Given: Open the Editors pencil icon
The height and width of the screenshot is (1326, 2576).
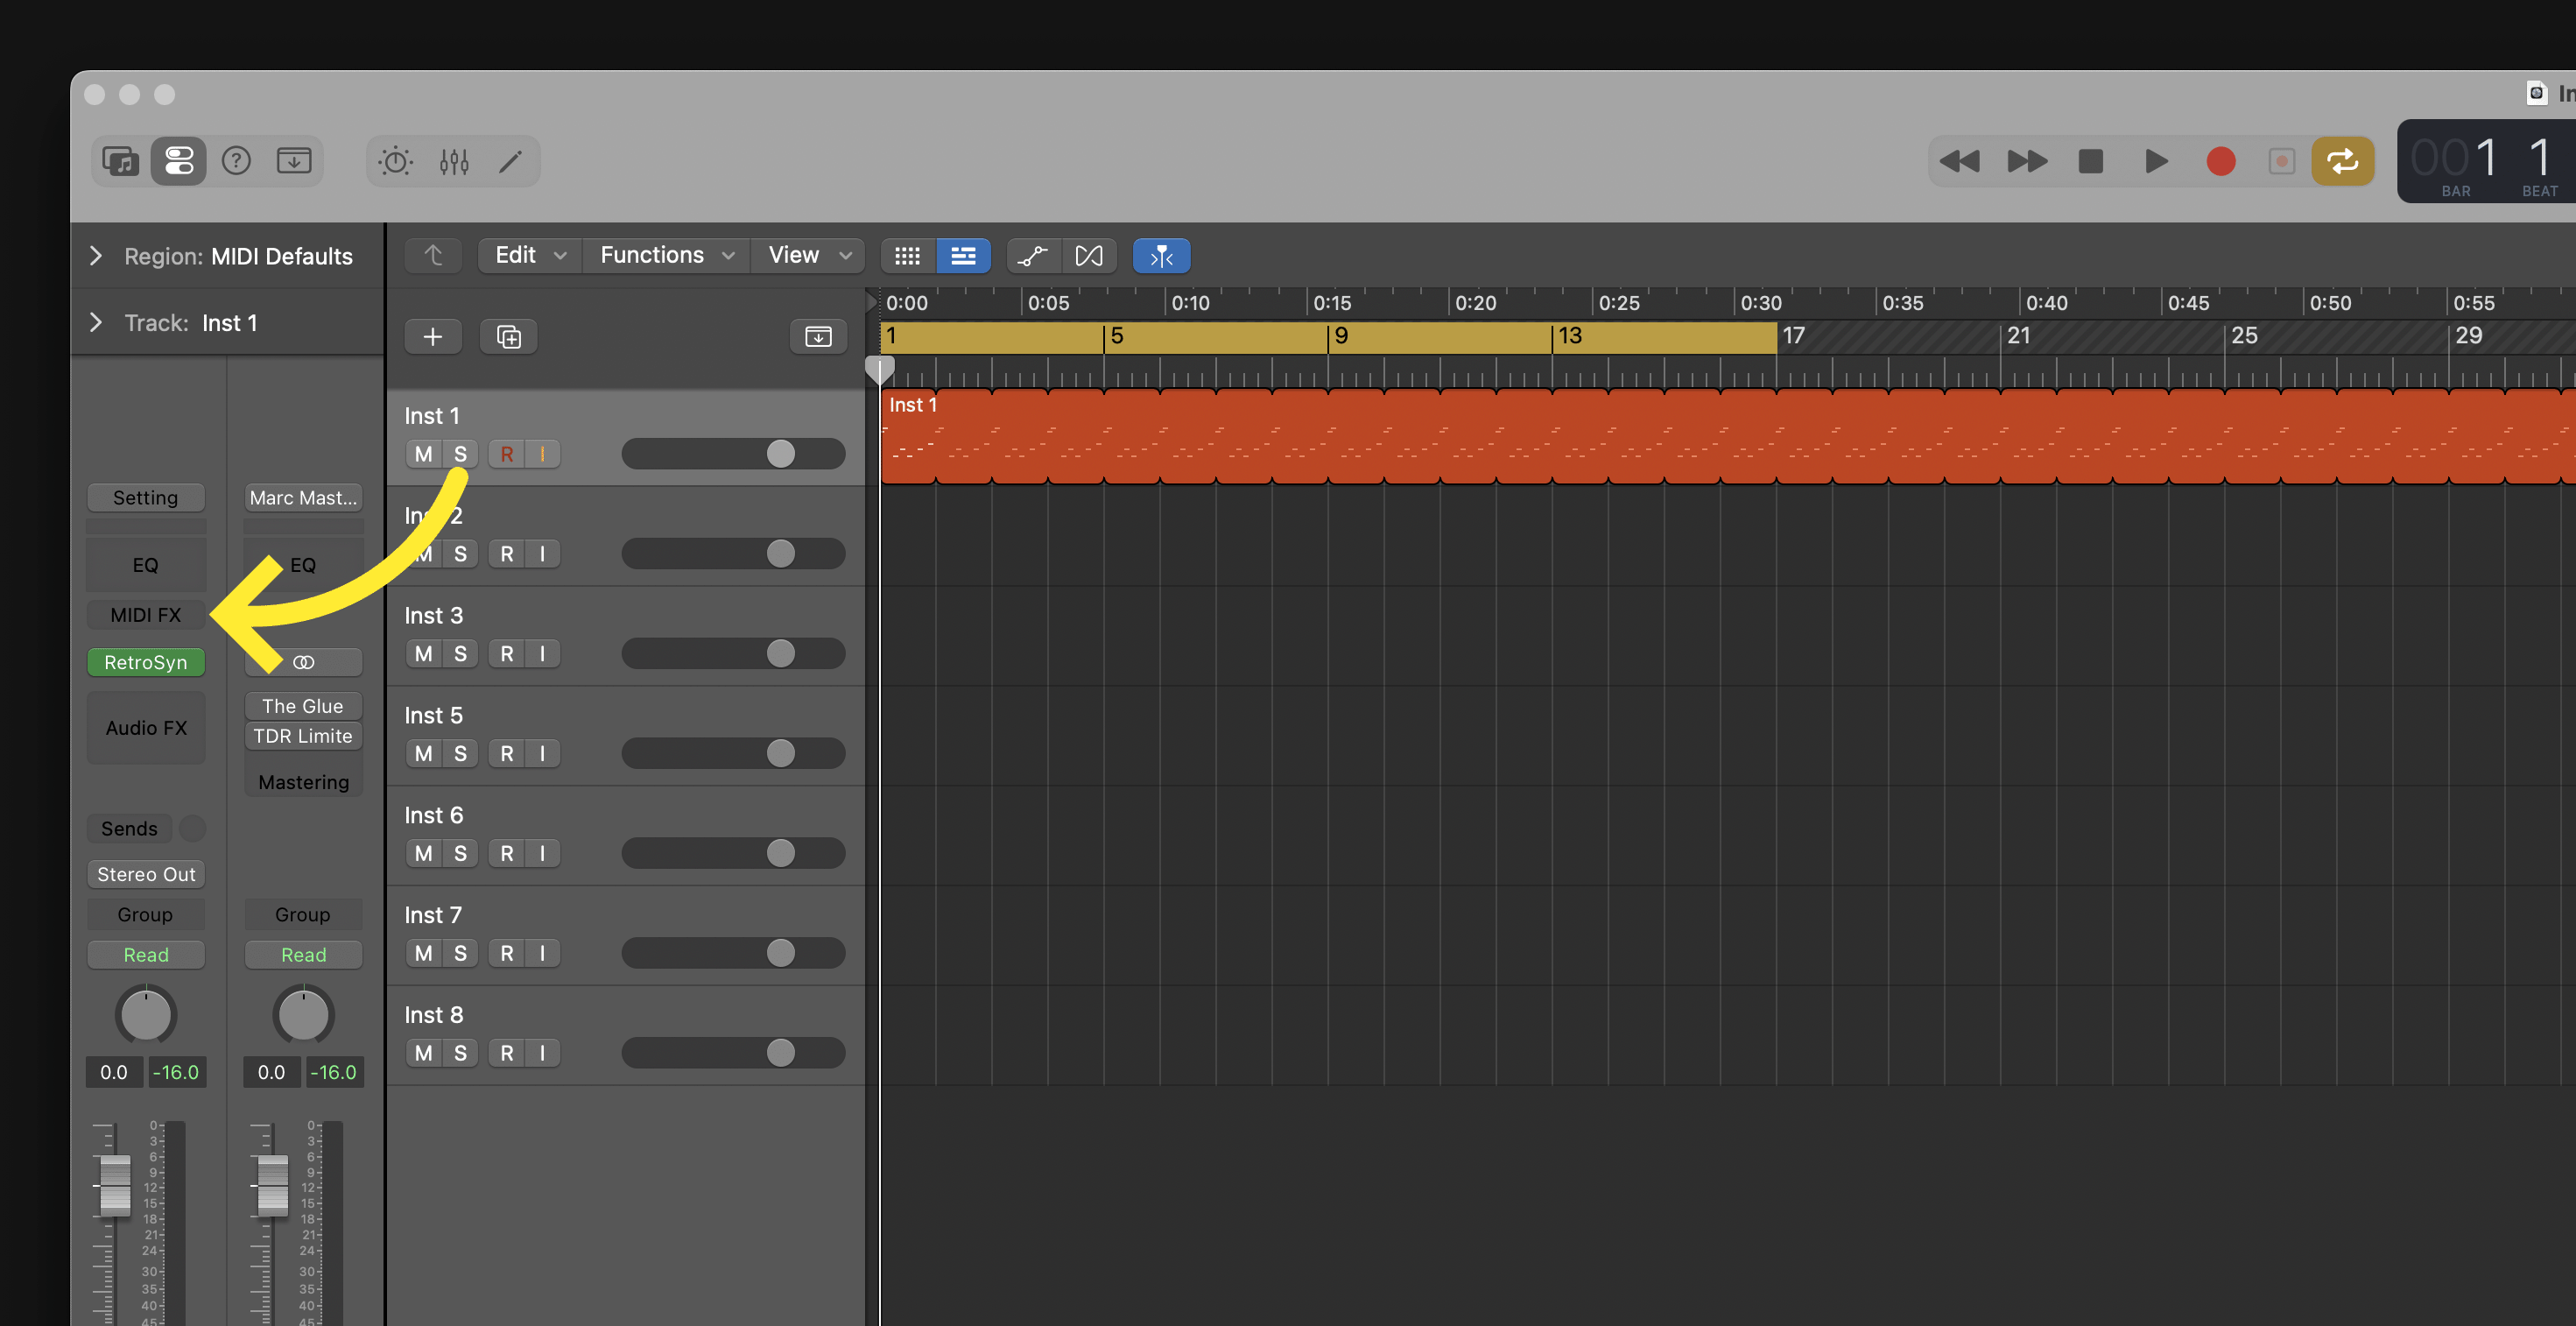Looking at the screenshot, I should 511,161.
